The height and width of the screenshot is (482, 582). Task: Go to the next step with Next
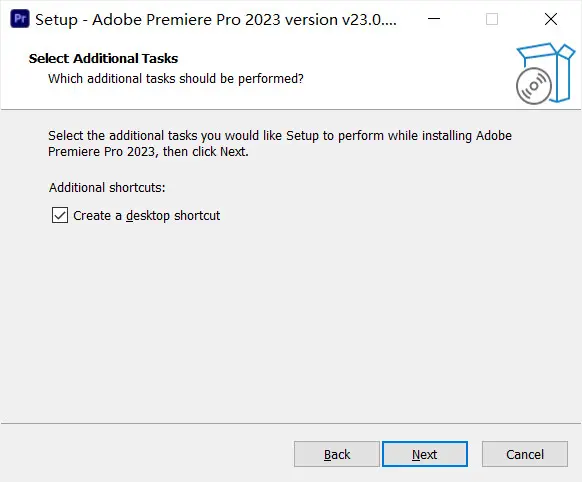point(425,454)
